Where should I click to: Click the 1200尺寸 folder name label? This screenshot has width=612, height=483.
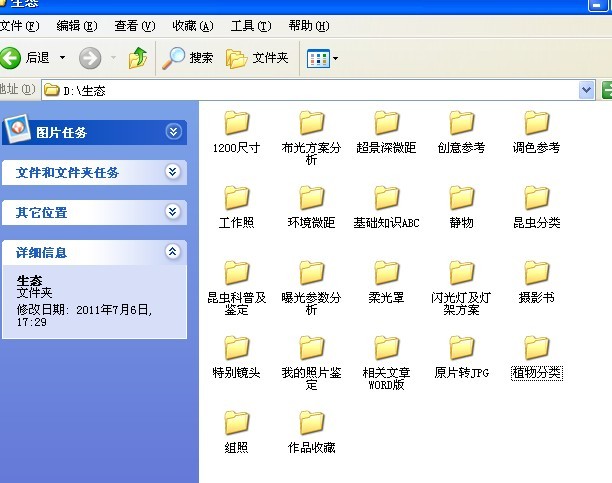[x=237, y=148]
